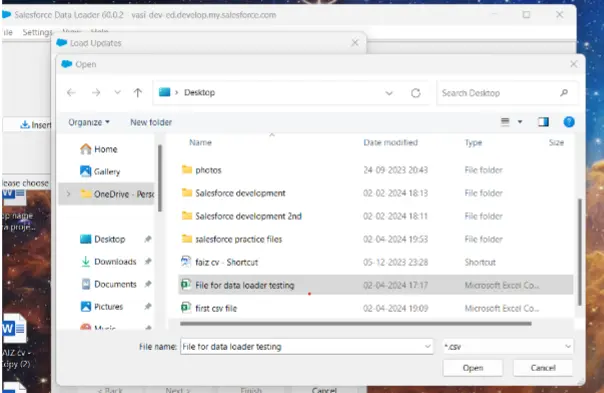Open Desktop quick access location
The width and height of the screenshot is (604, 393).
pos(102,239)
